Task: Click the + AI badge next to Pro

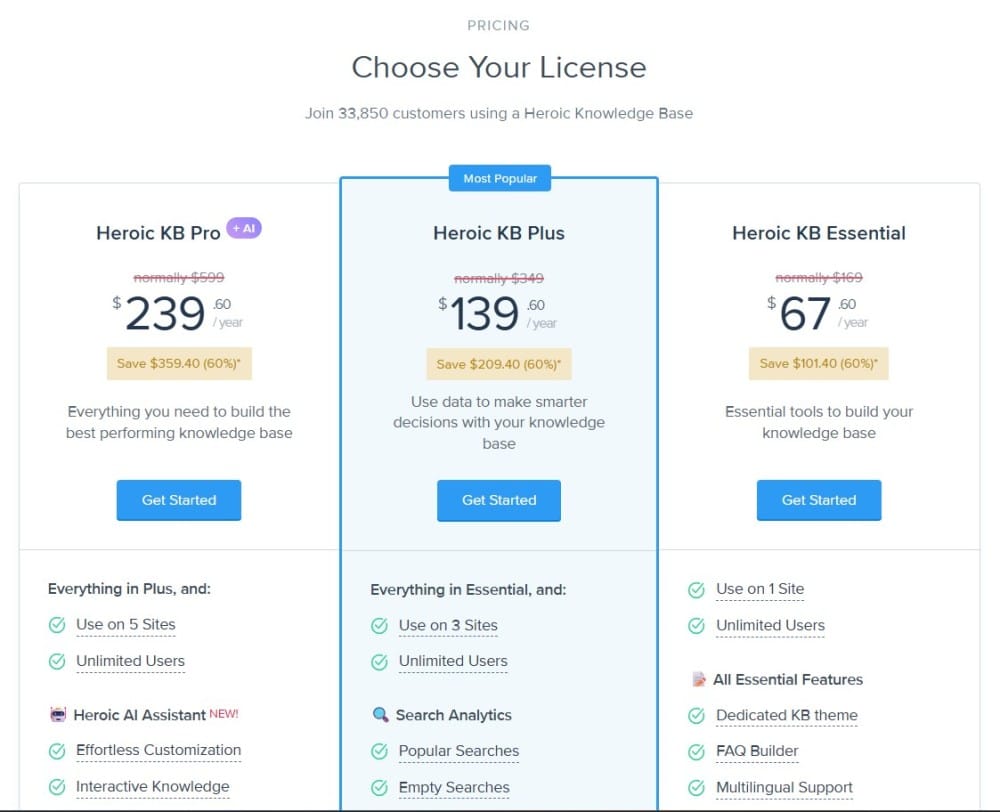Action: pyautogui.click(x=244, y=228)
